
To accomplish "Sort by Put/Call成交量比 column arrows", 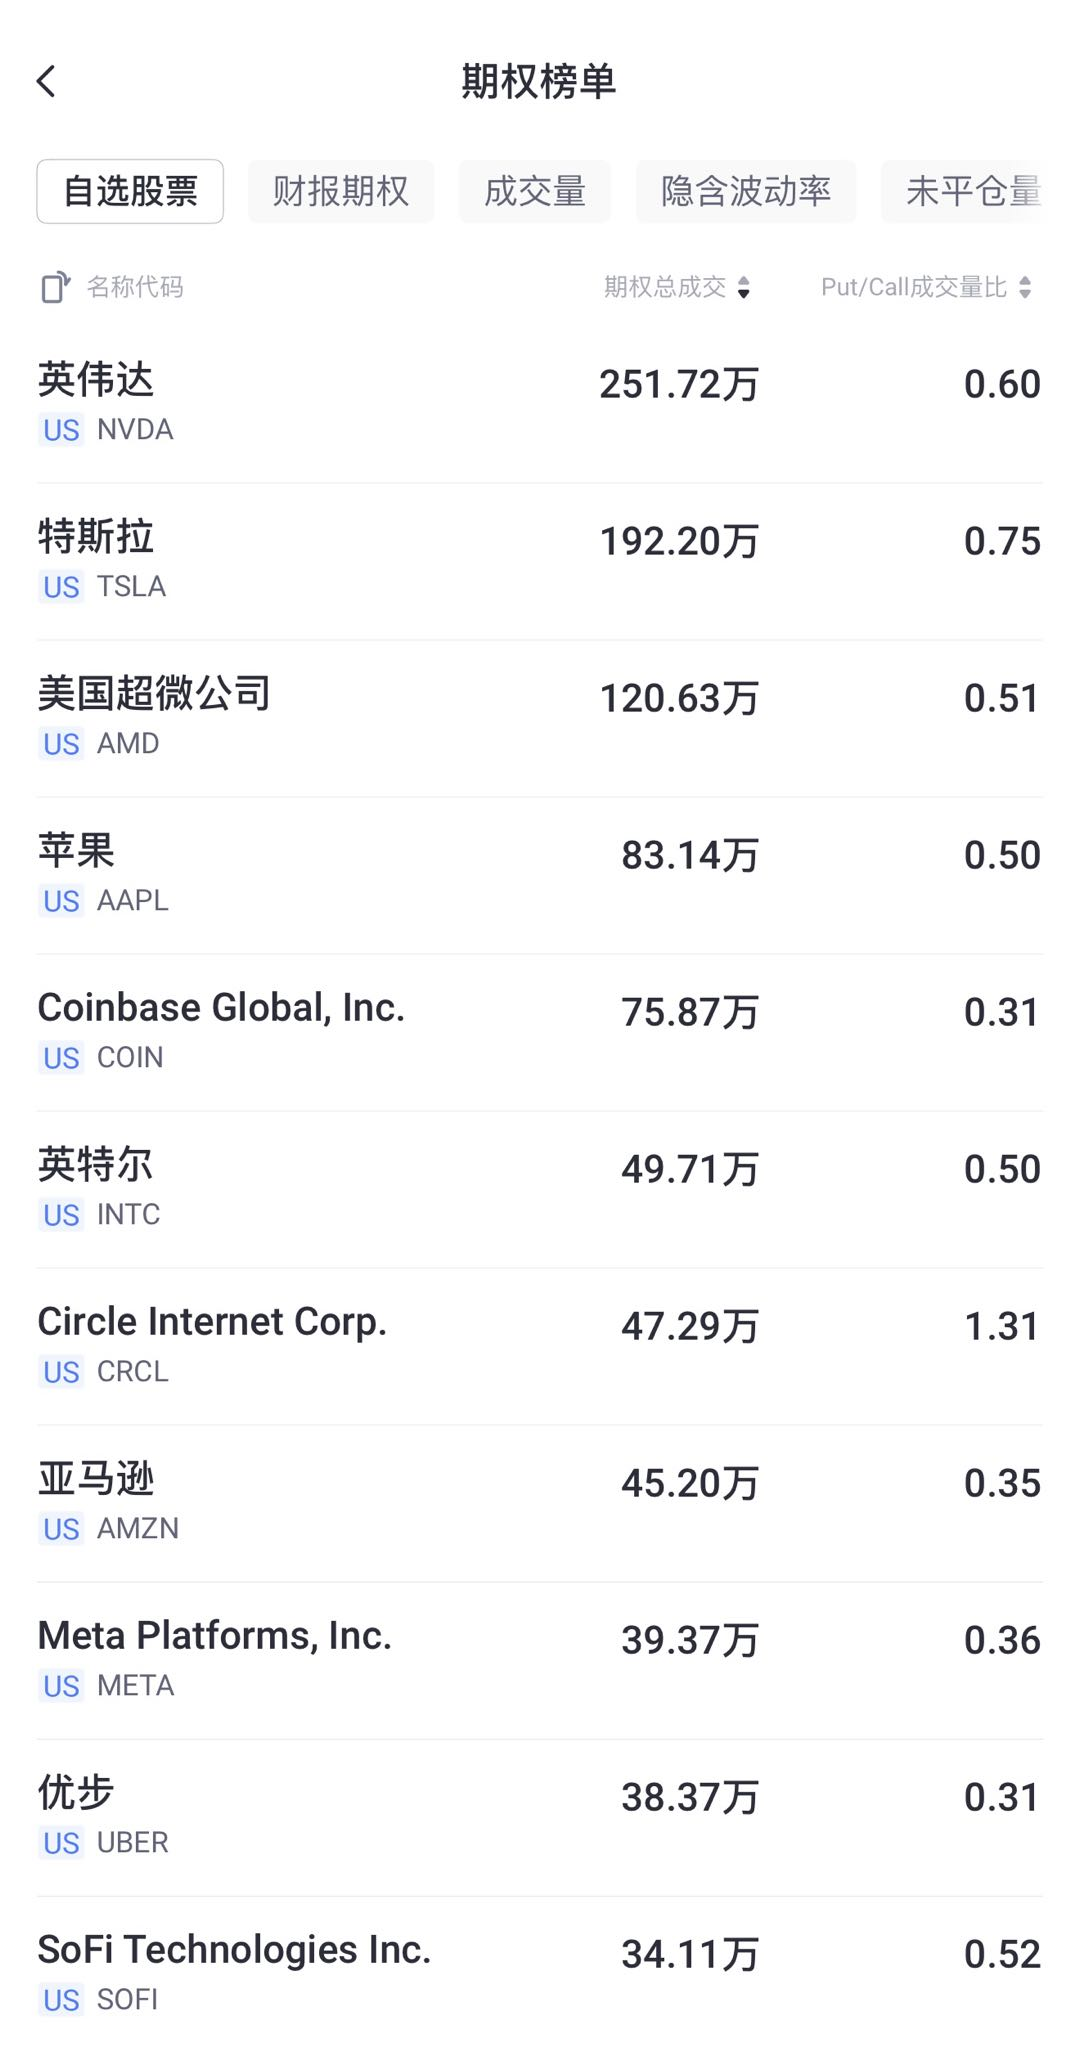I will [x=1024, y=288].
